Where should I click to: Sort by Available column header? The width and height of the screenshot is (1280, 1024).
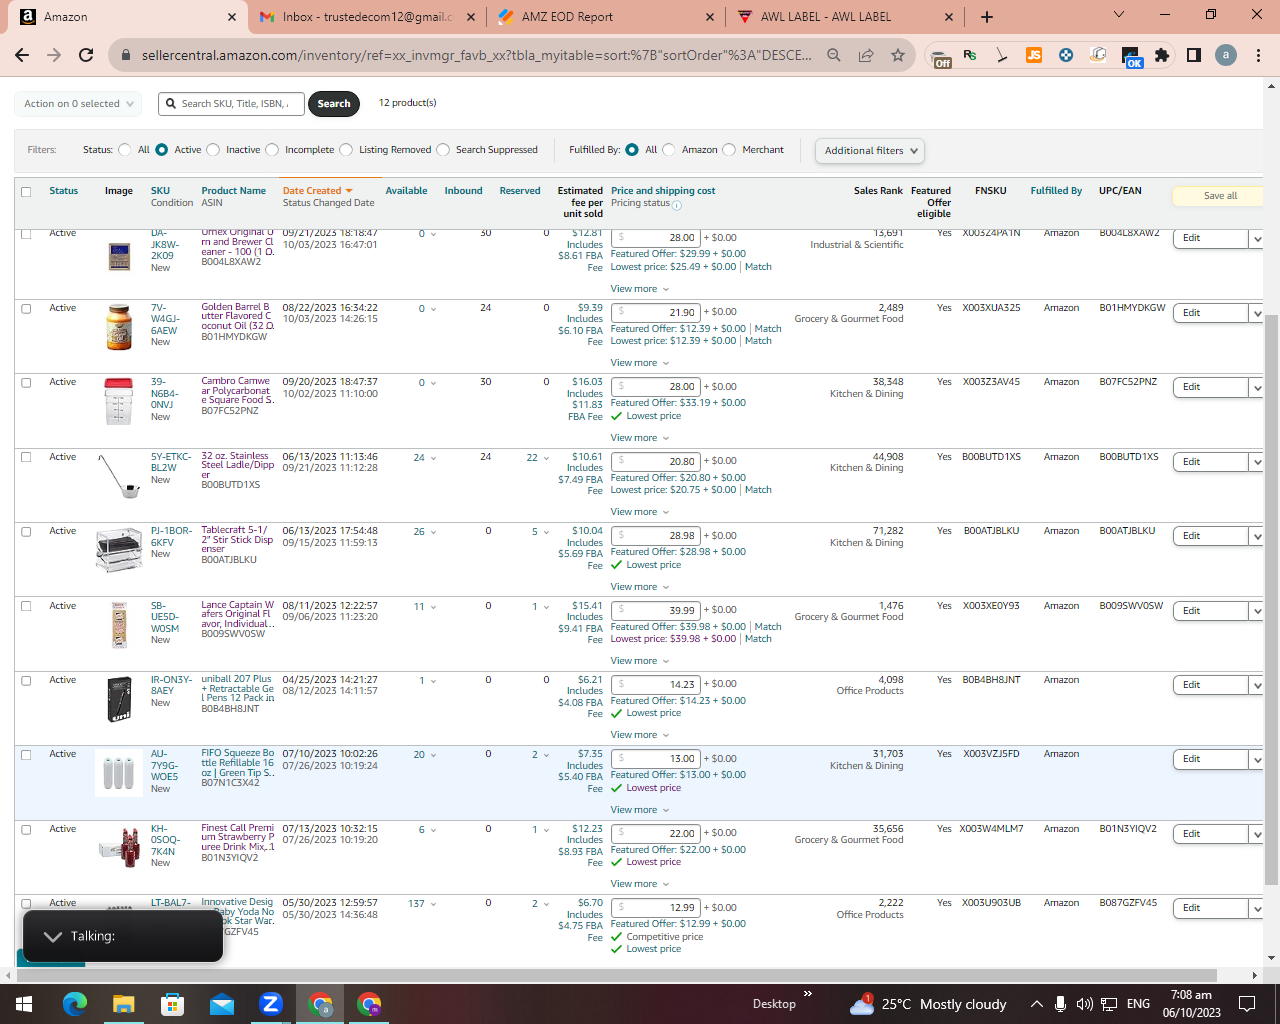point(406,190)
